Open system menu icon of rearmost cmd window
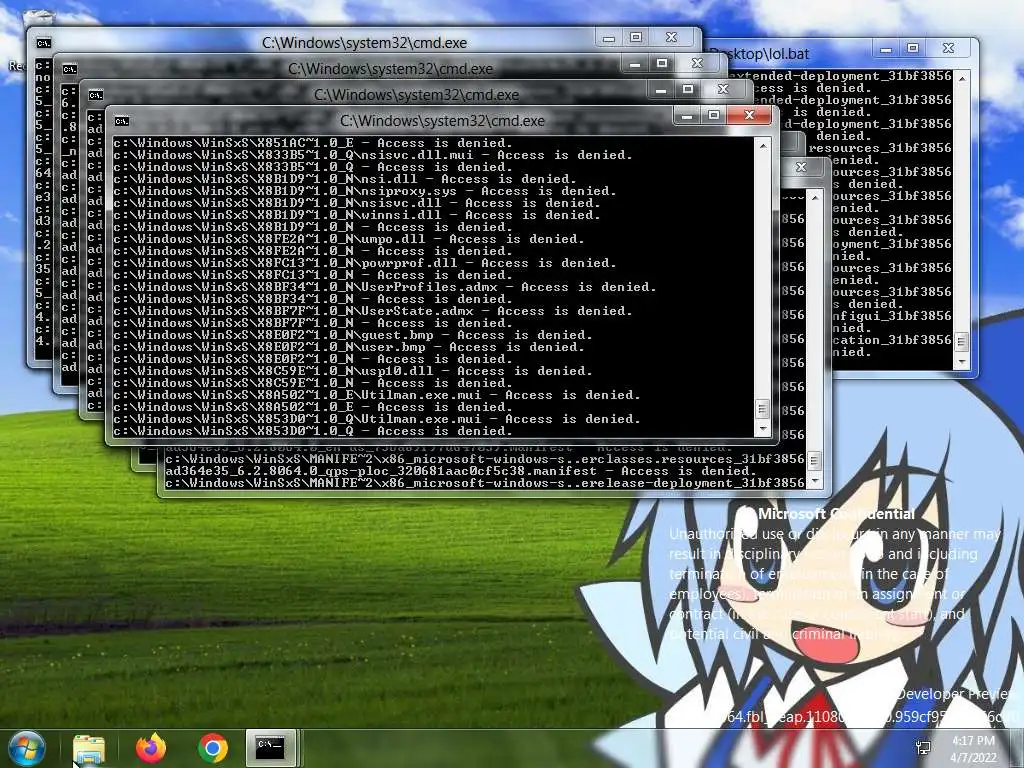The width and height of the screenshot is (1024, 768). click(x=43, y=43)
